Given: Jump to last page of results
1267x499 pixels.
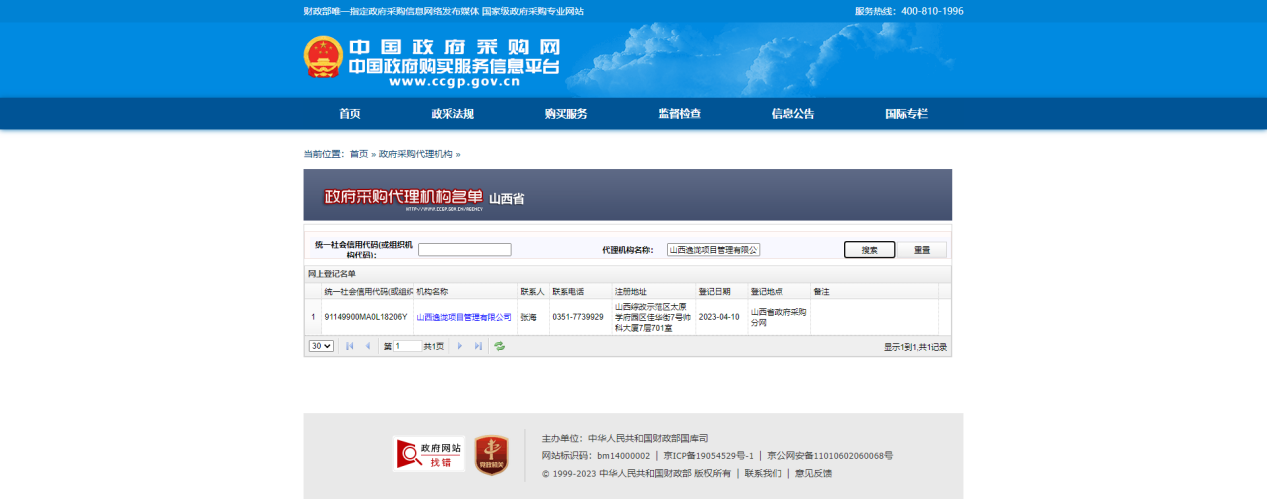Looking at the screenshot, I should pos(478,346).
